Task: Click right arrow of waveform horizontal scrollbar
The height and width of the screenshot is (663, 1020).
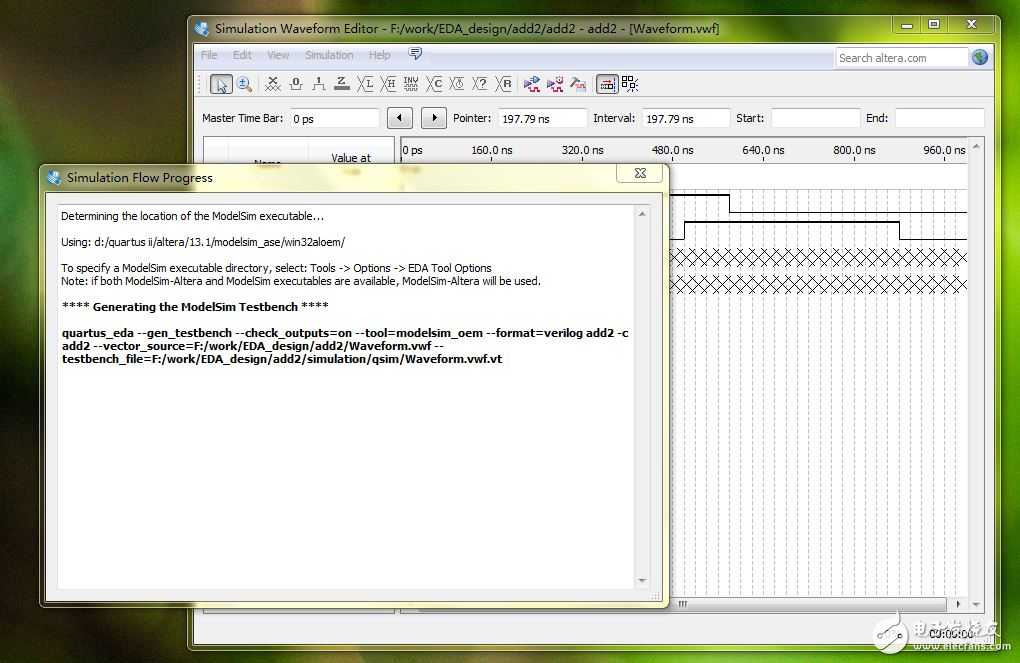Action: tap(958, 604)
